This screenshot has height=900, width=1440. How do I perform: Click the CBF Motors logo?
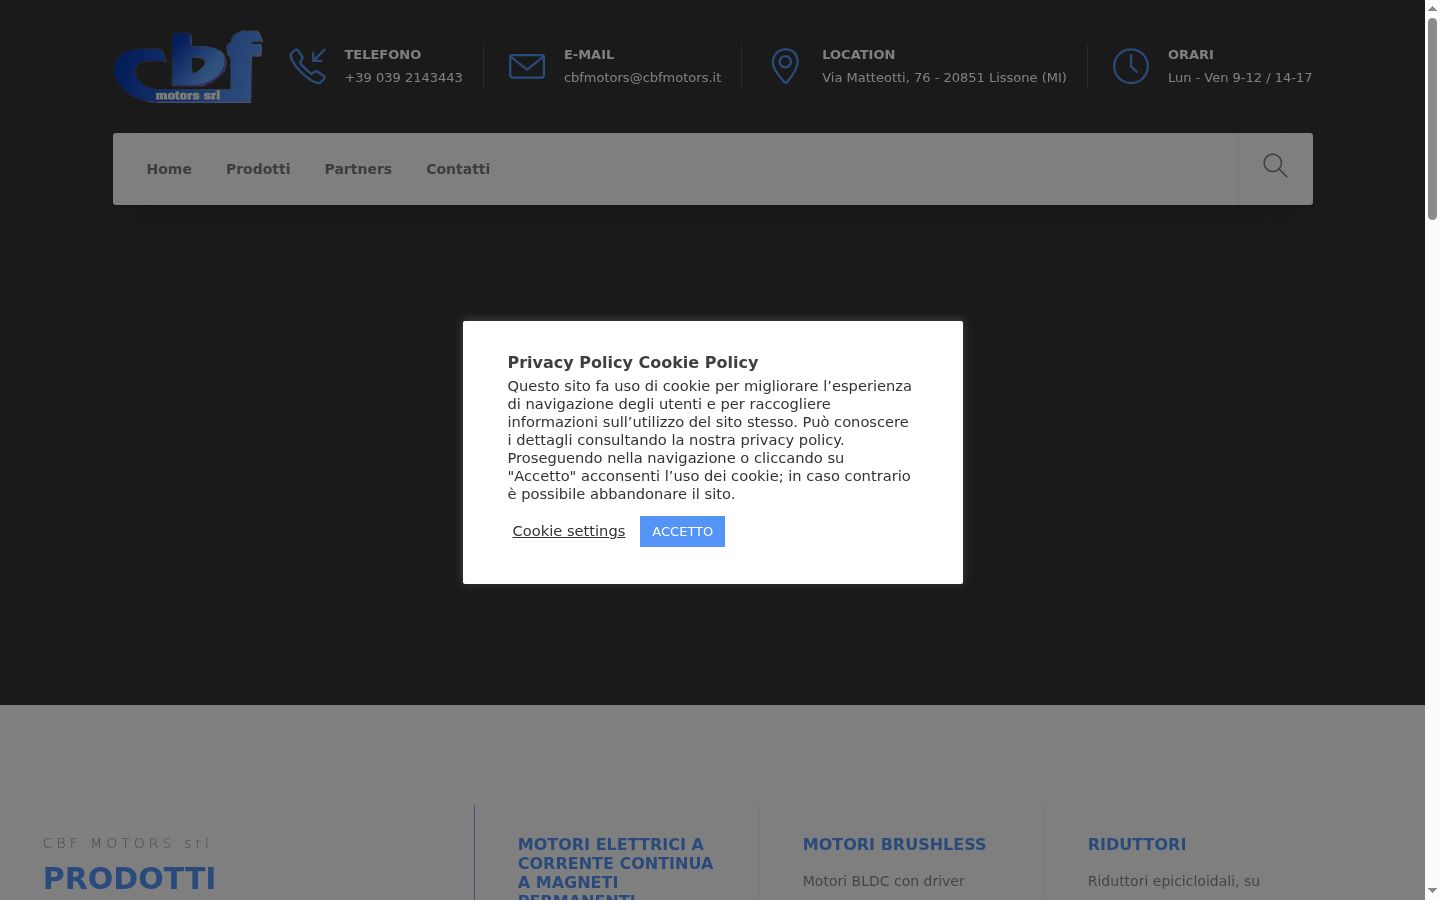pyautogui.click(x=188, y=66)
